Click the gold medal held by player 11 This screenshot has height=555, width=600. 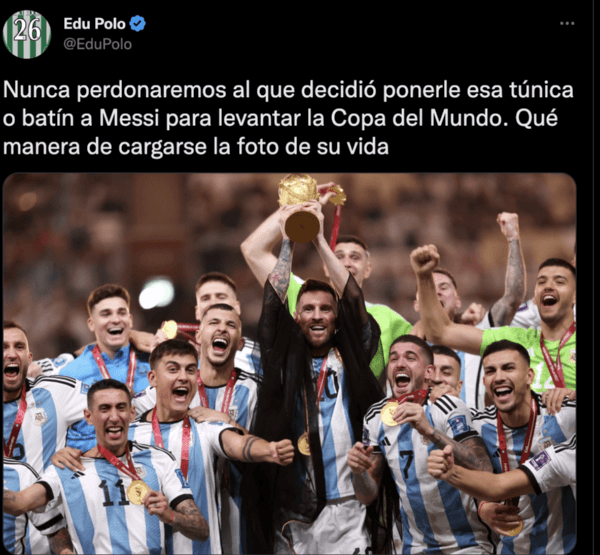pos(138,492)
